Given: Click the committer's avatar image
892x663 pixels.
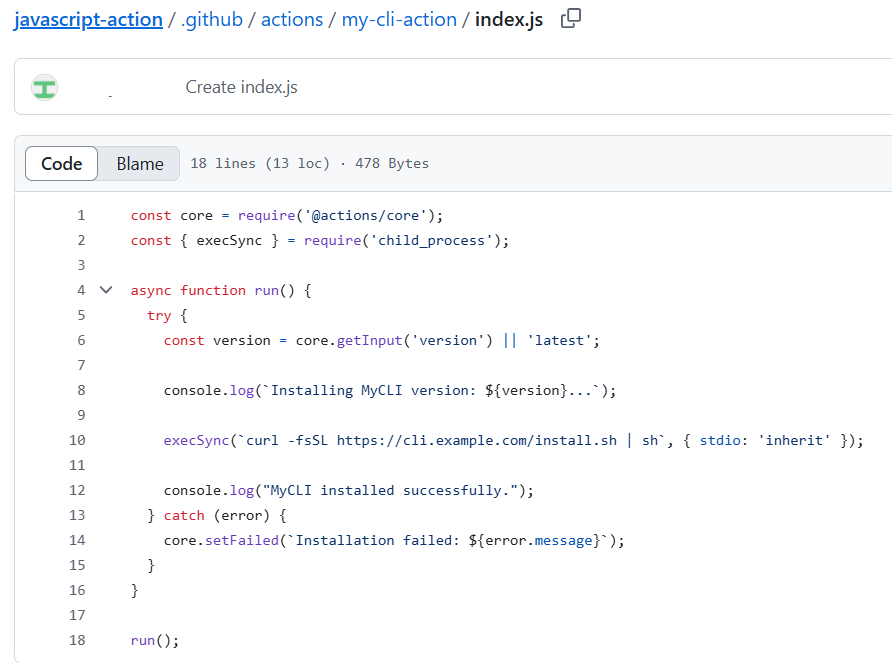Looking at the screenshot, I should (x=44, y=87).
